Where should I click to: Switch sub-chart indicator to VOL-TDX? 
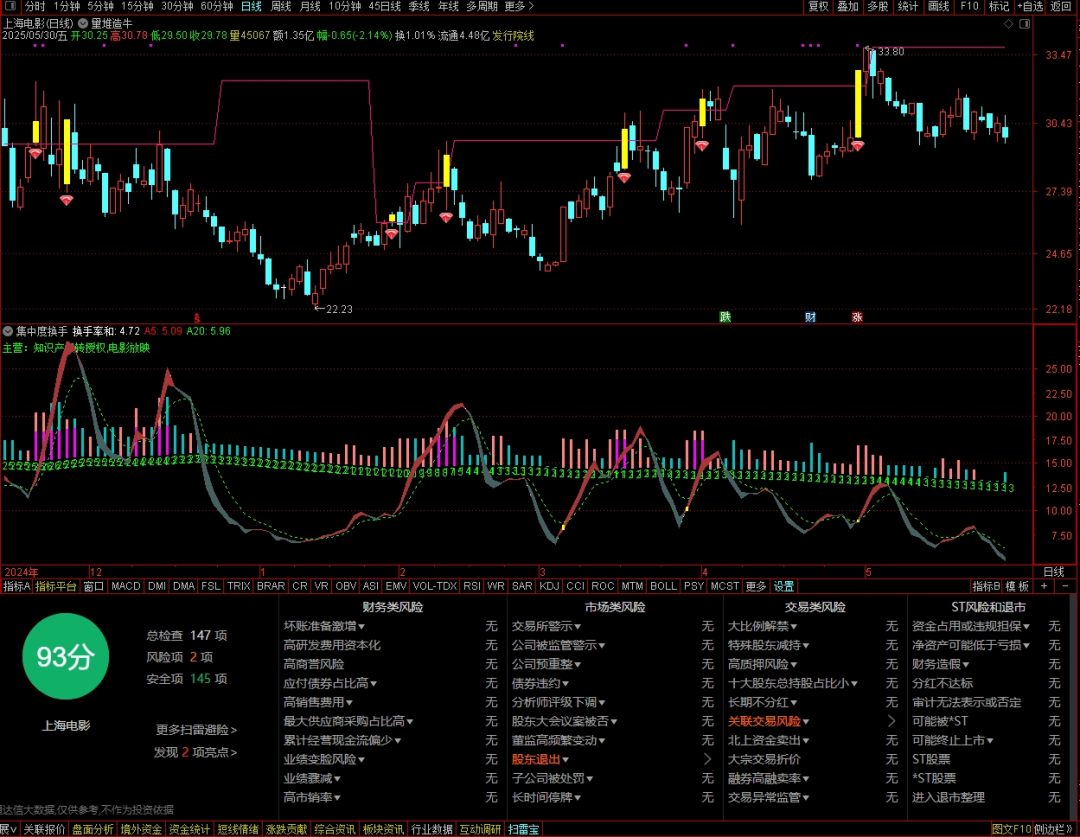(435, 586)
